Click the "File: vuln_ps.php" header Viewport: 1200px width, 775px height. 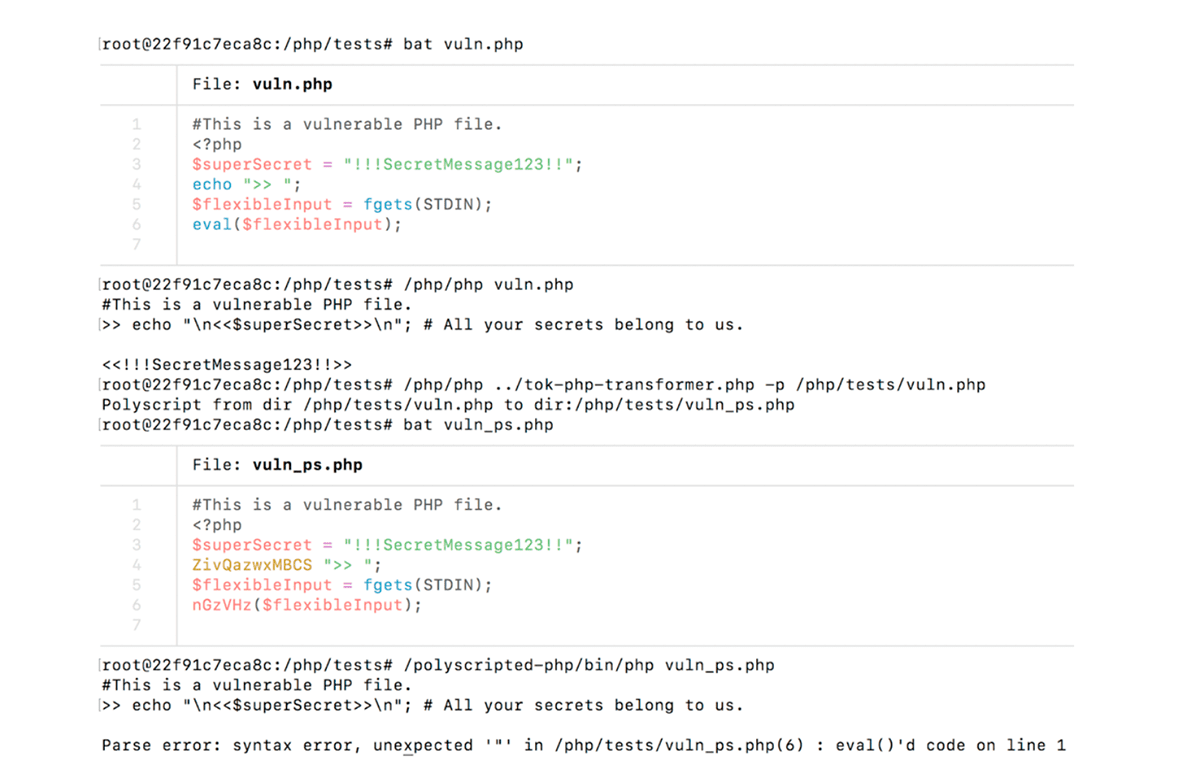click(x=277, y=465)
